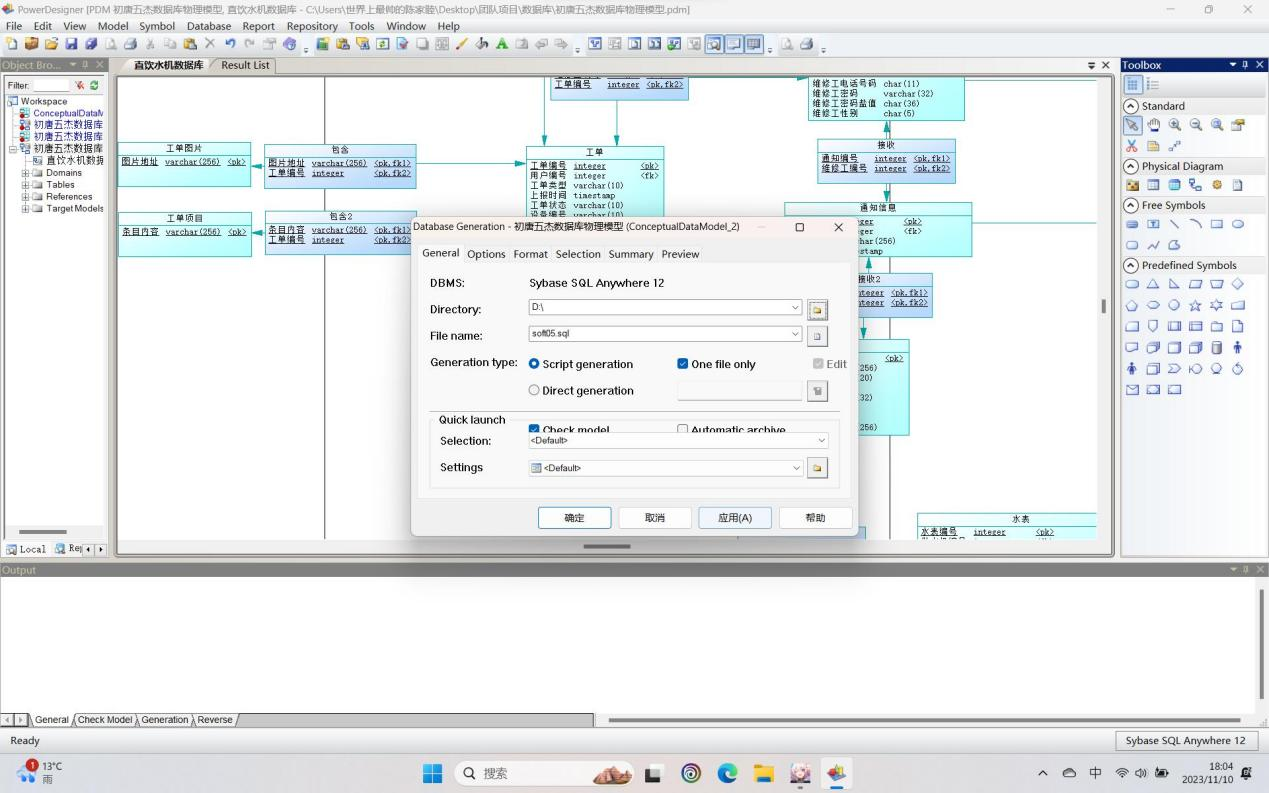Open Microsoft Edge from the taskbar
Screen dimensions: 1269x793
click(727, 773)
